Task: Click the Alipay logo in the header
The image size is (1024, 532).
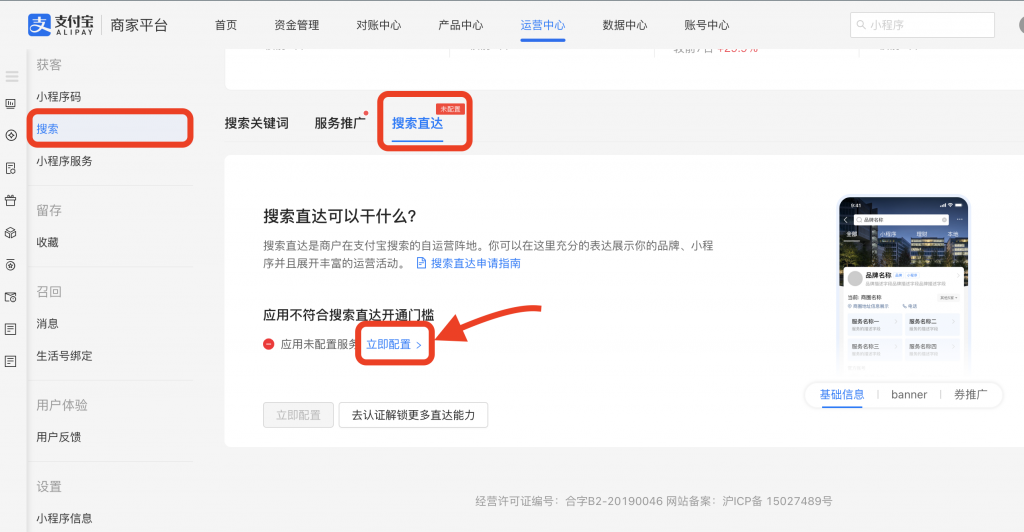Action: tap(61, 25)
